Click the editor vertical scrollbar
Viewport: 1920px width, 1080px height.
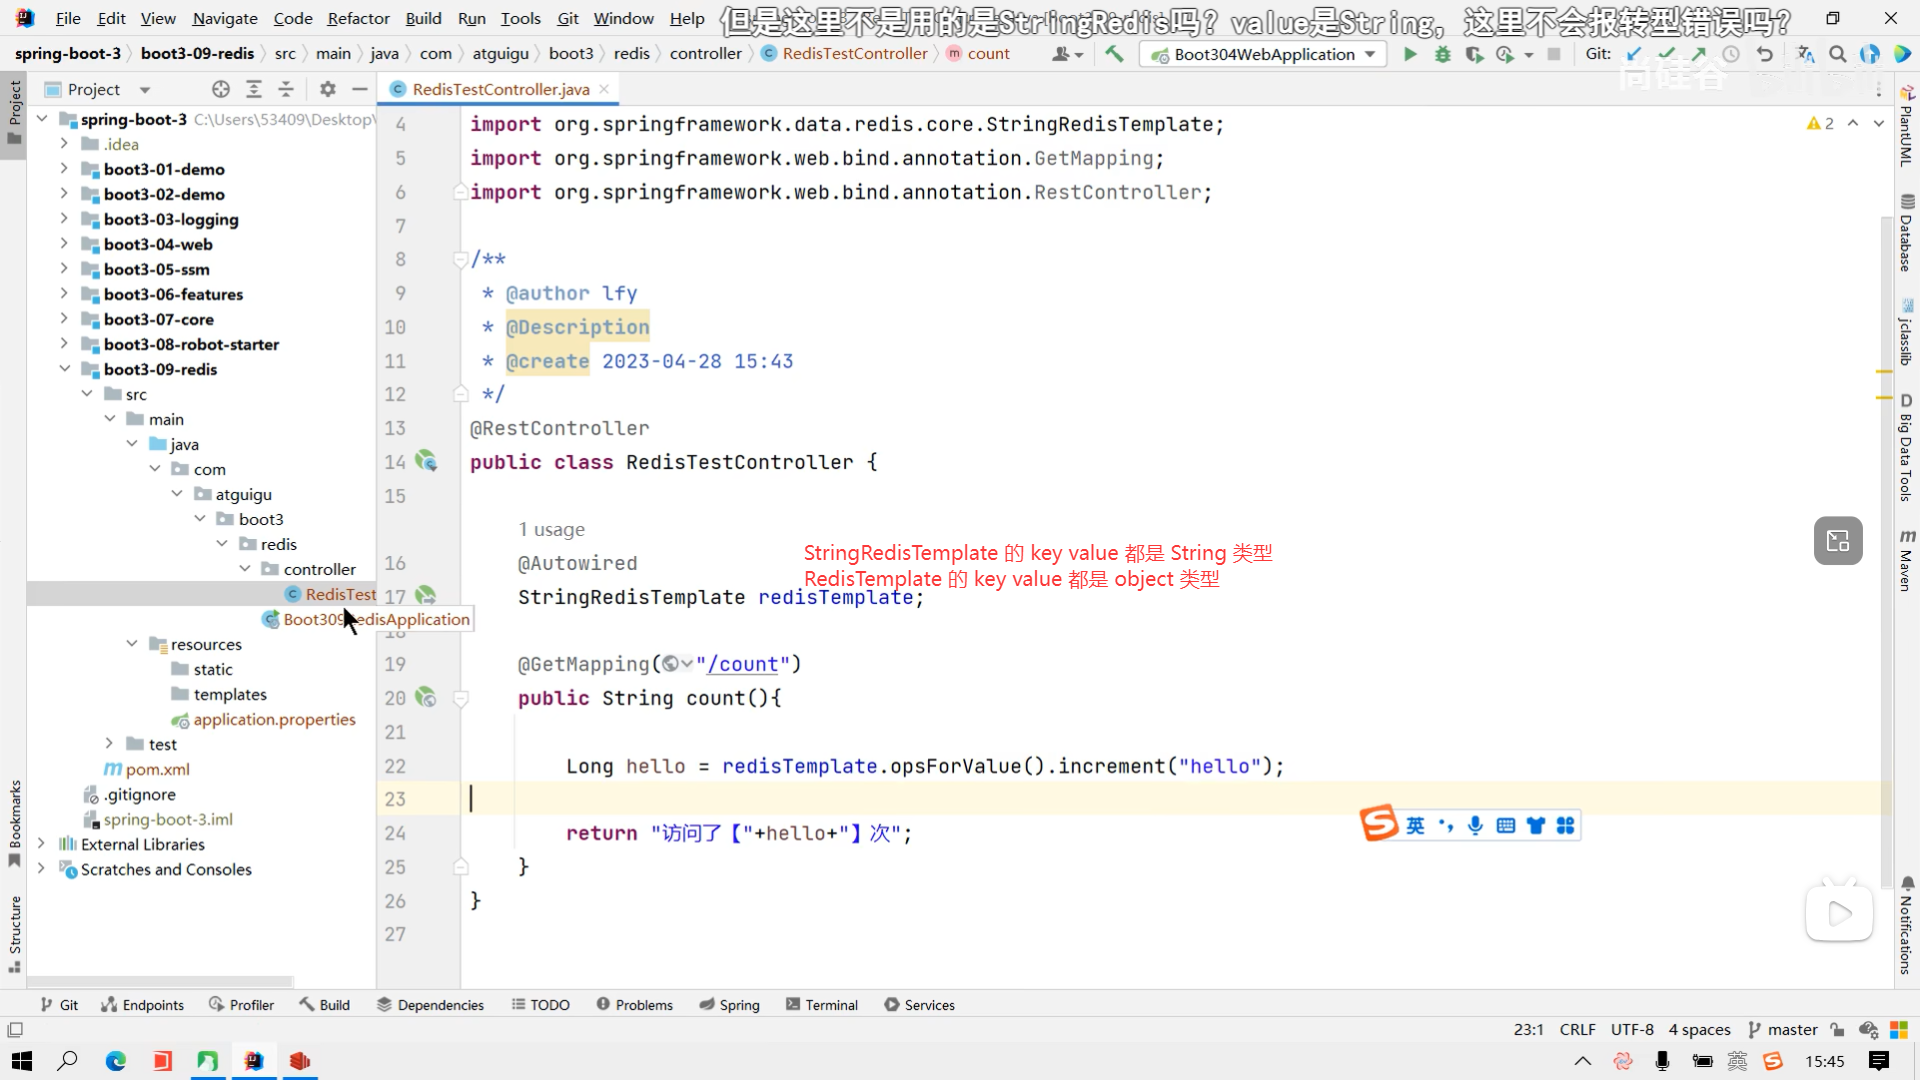1885,500
